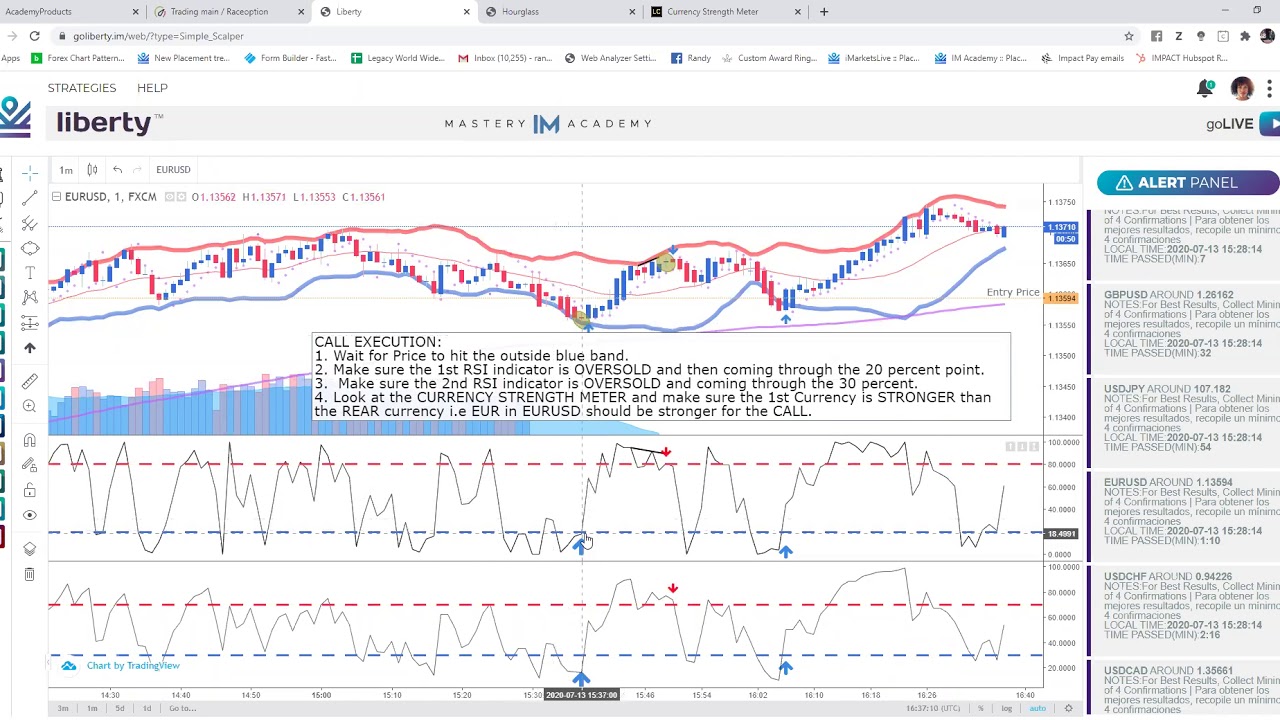This screenshot has width=1280, height=720.
Task: Toggle lock all drawing tools
Action: [x=30, y=490]
